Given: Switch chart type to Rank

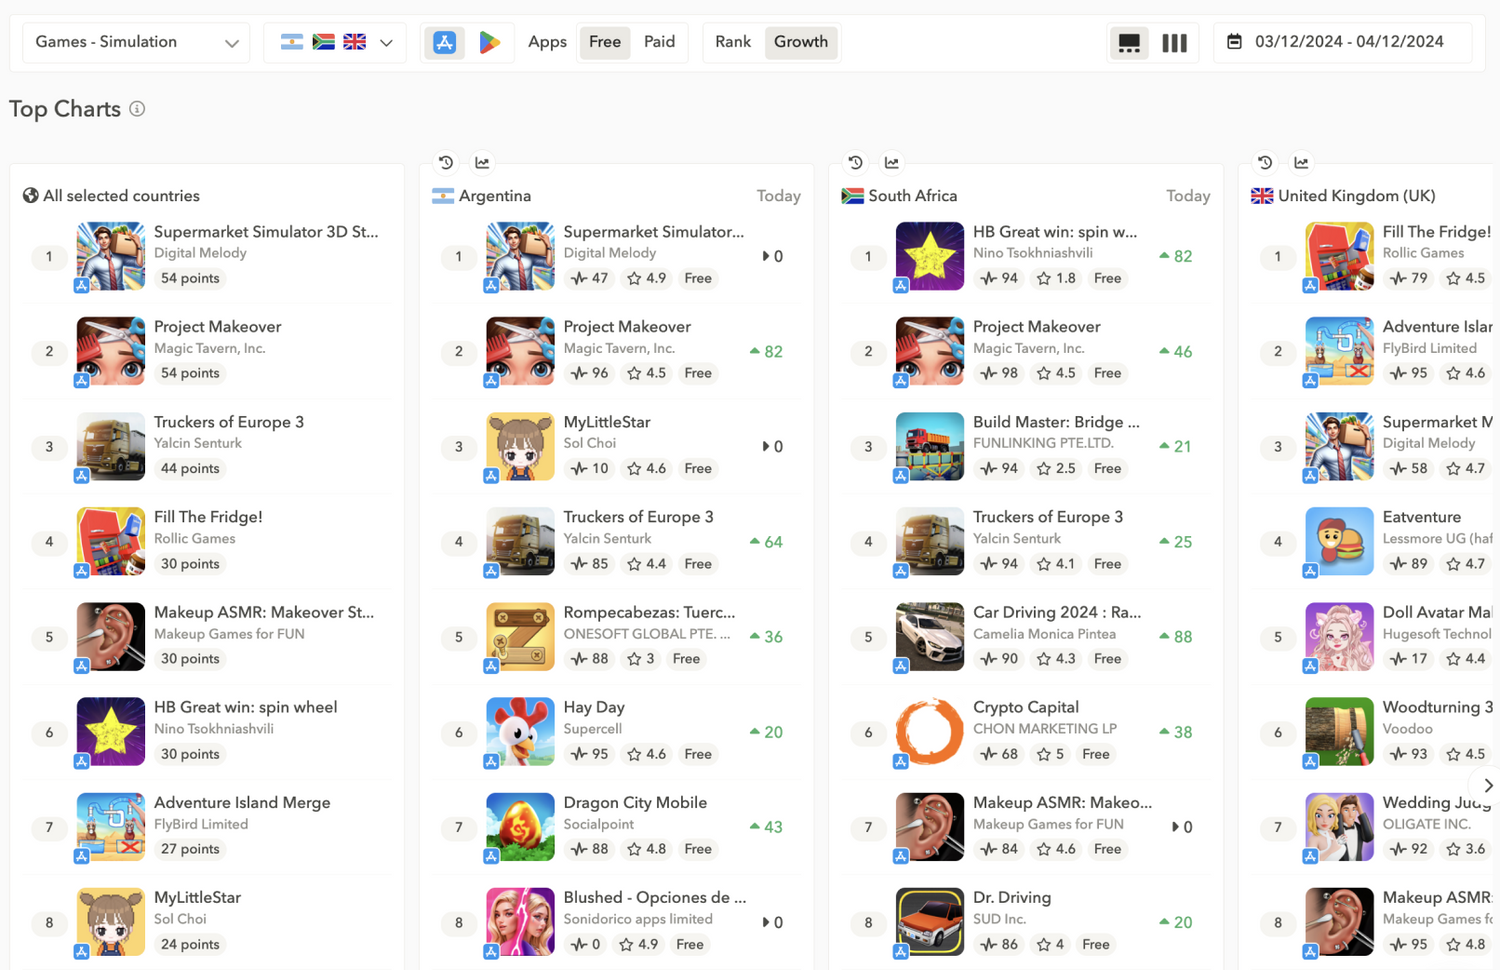Looking at the screenshot, I should pos(733,42).
